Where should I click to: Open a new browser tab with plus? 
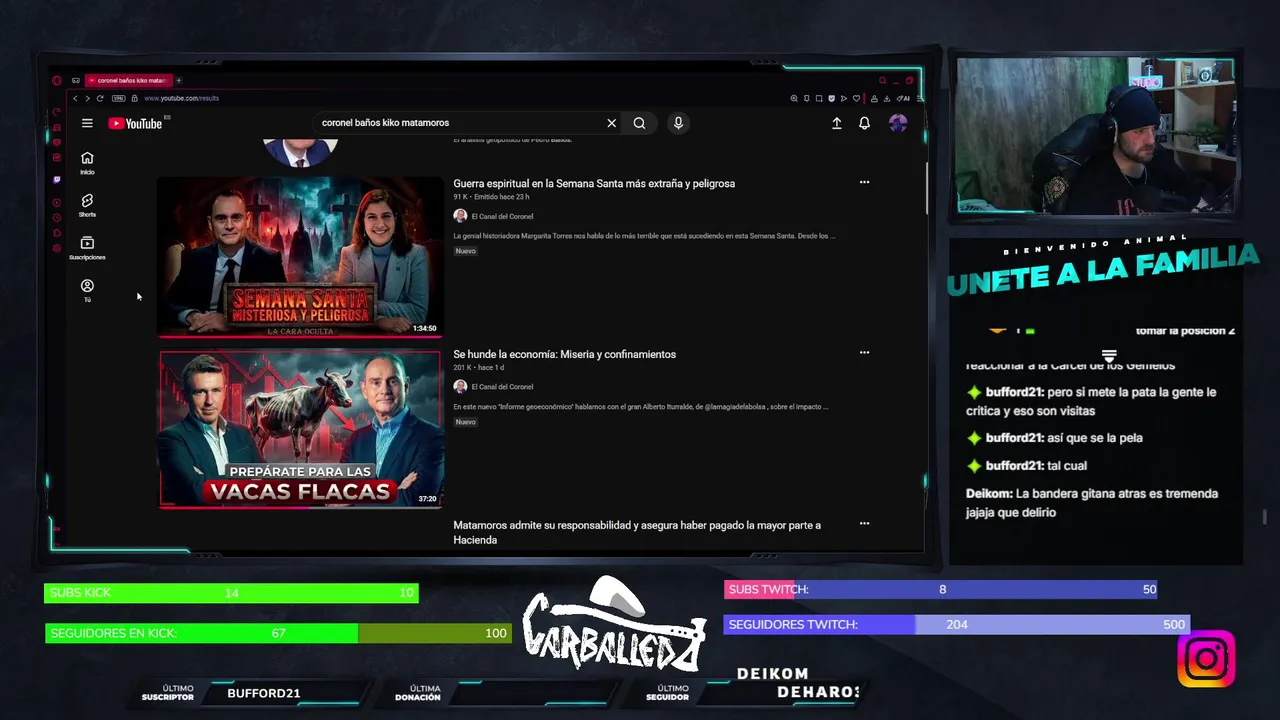point(179,80)
